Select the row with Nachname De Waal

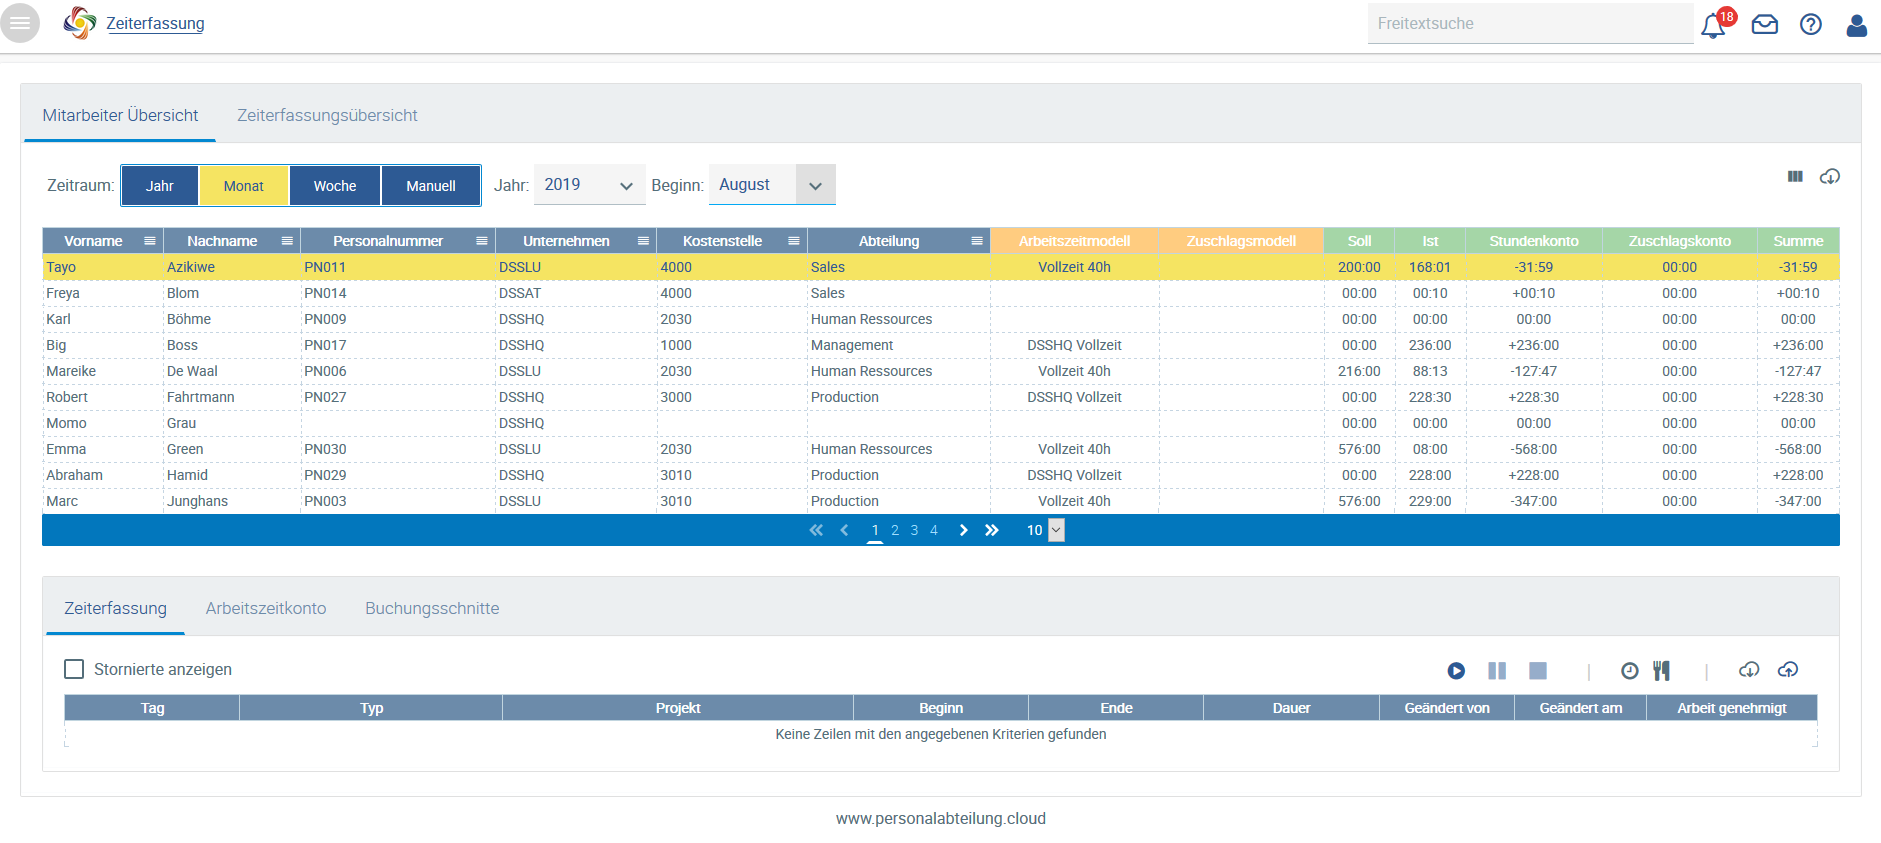coord(940,371)
